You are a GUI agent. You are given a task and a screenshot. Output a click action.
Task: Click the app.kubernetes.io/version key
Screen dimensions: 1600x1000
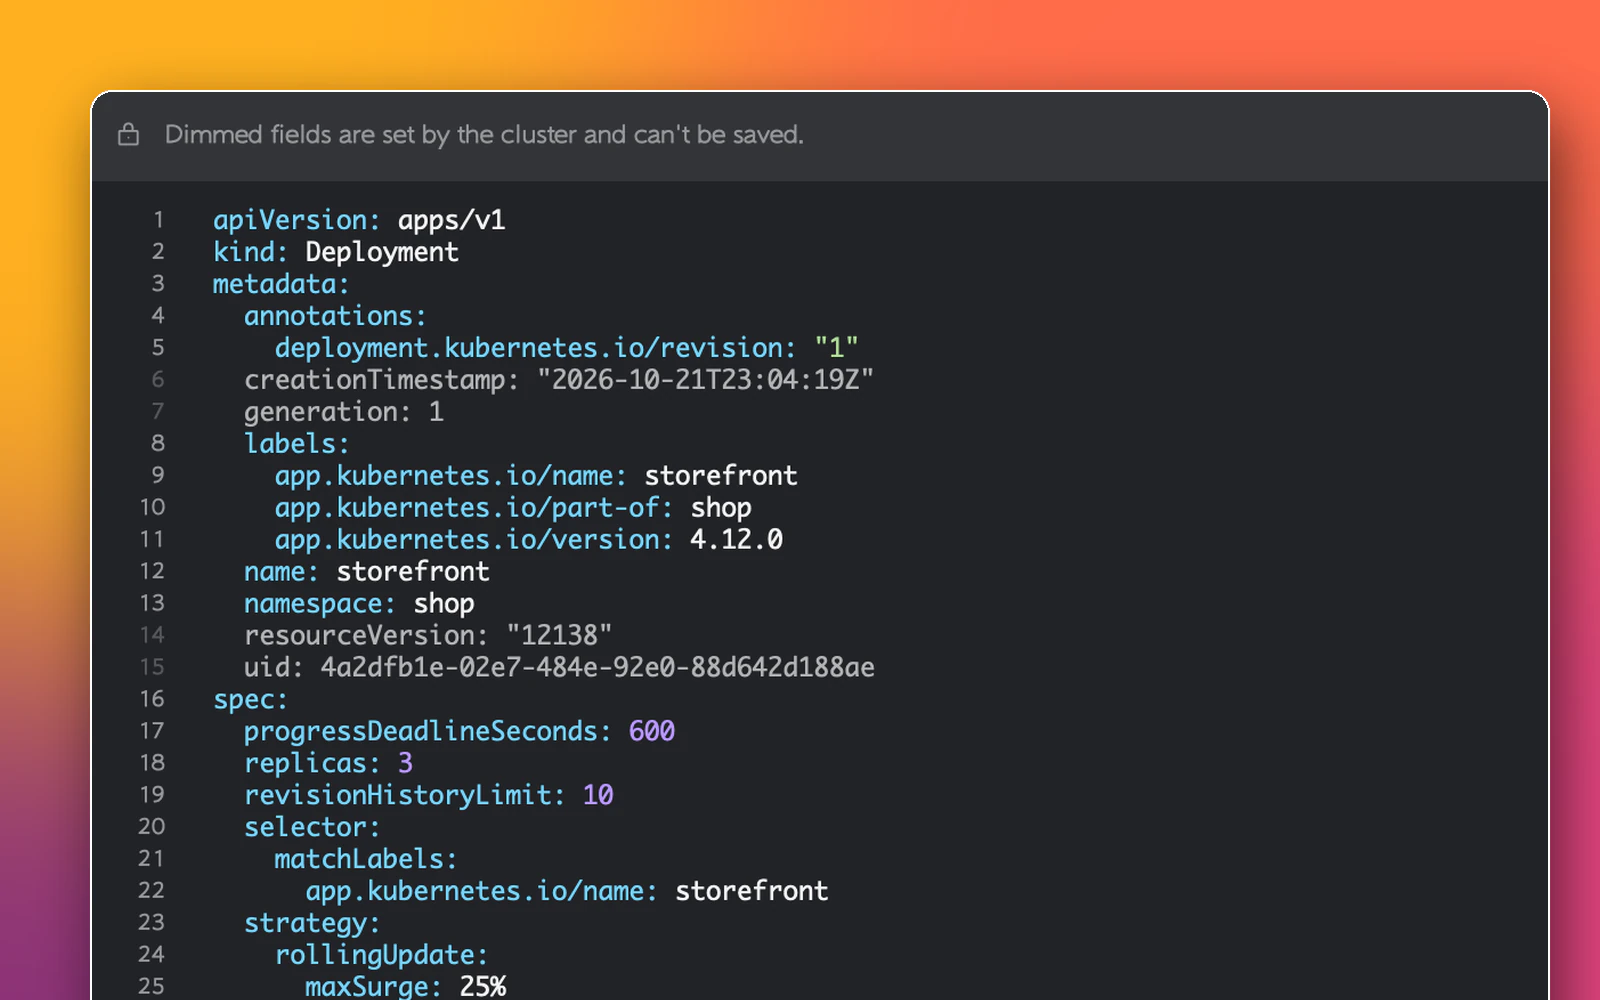(x=474, y=540)
